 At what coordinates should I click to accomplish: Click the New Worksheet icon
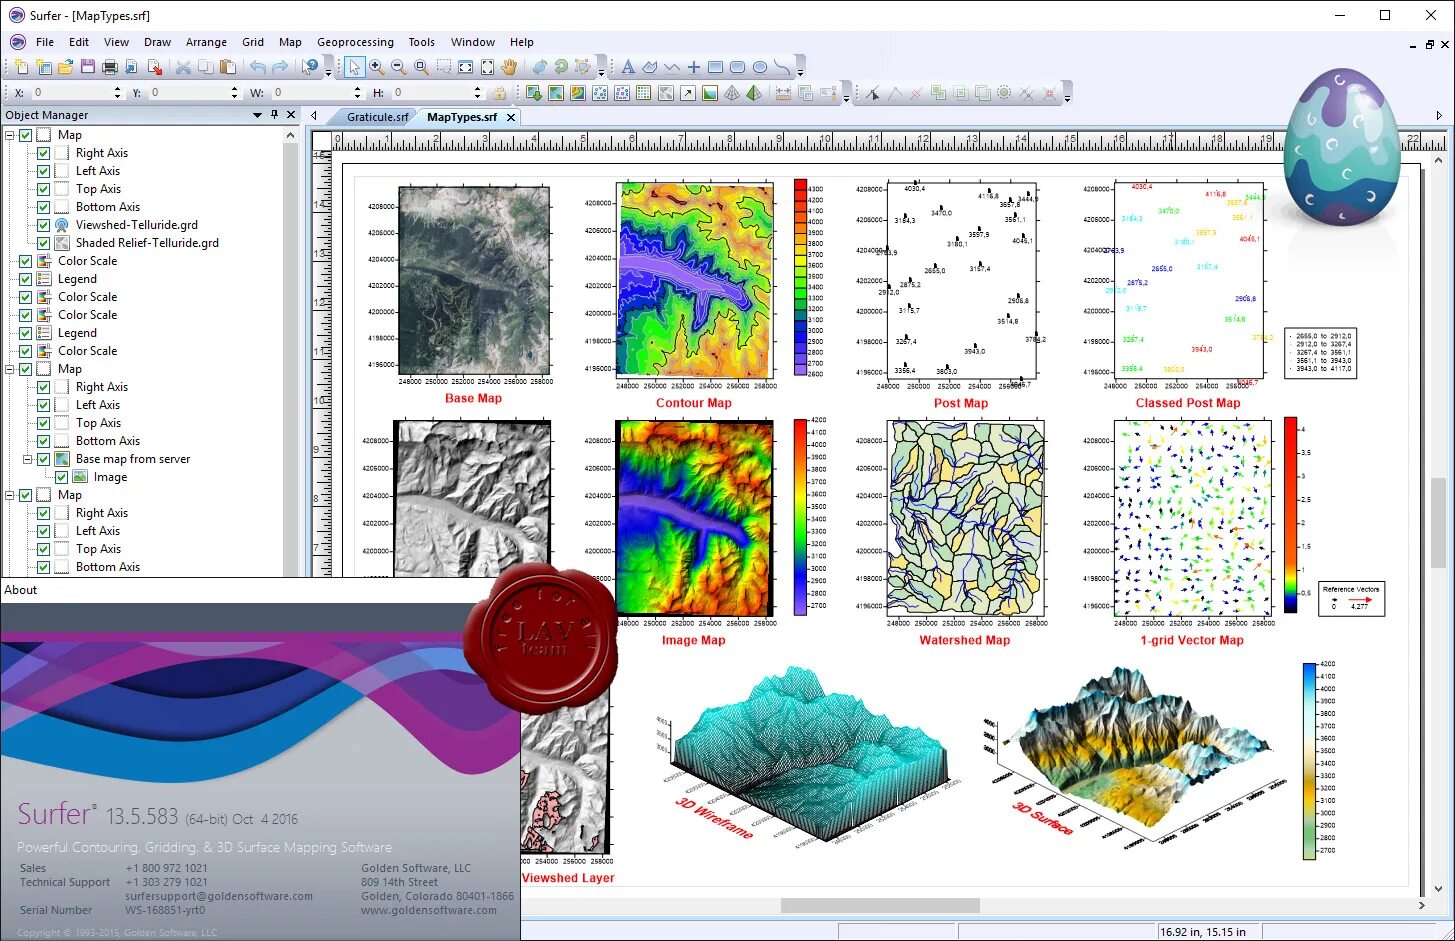43,67
